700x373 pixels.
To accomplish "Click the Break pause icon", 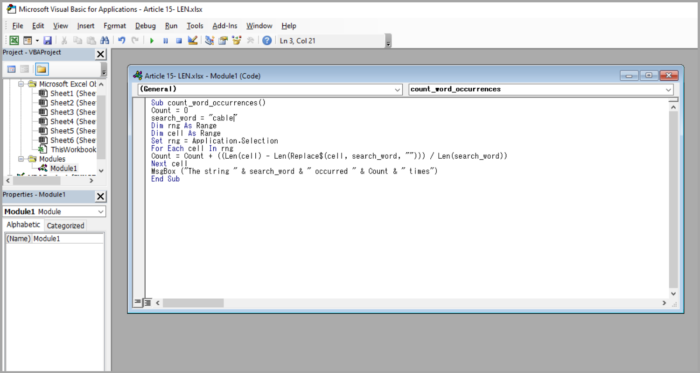I will [x=165, y=41].
